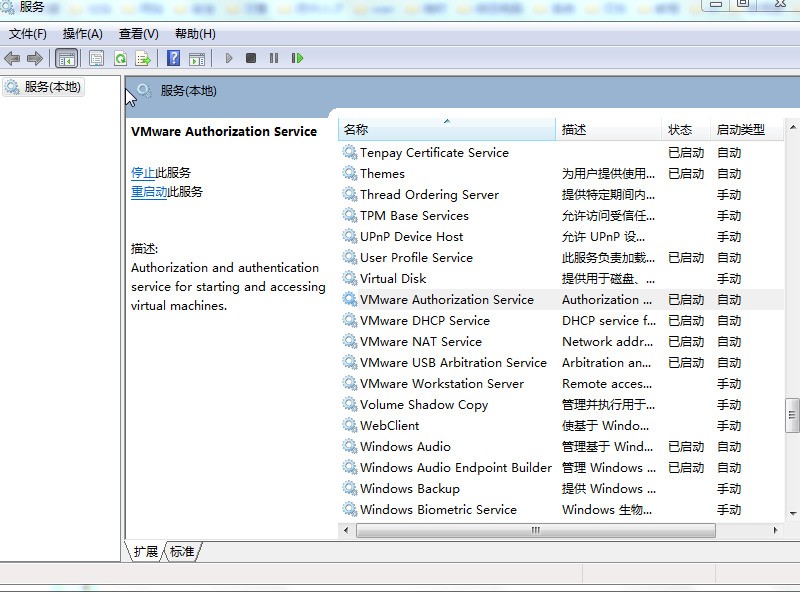This screenshot has height=592, width=800.
Task: Select Windows Audio Endpoint Builder row
Action: click(561, 467)
